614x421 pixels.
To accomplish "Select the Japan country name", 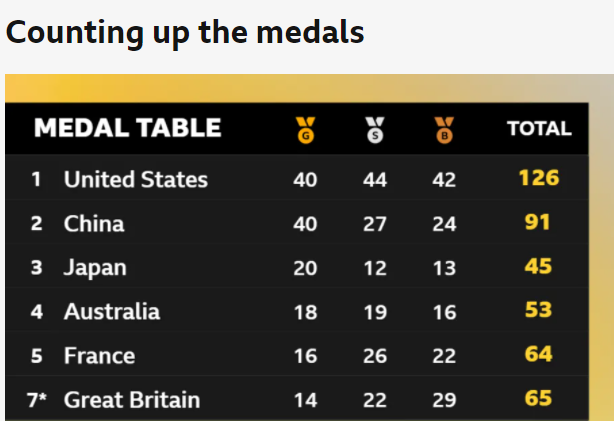I will pos(95,268).
